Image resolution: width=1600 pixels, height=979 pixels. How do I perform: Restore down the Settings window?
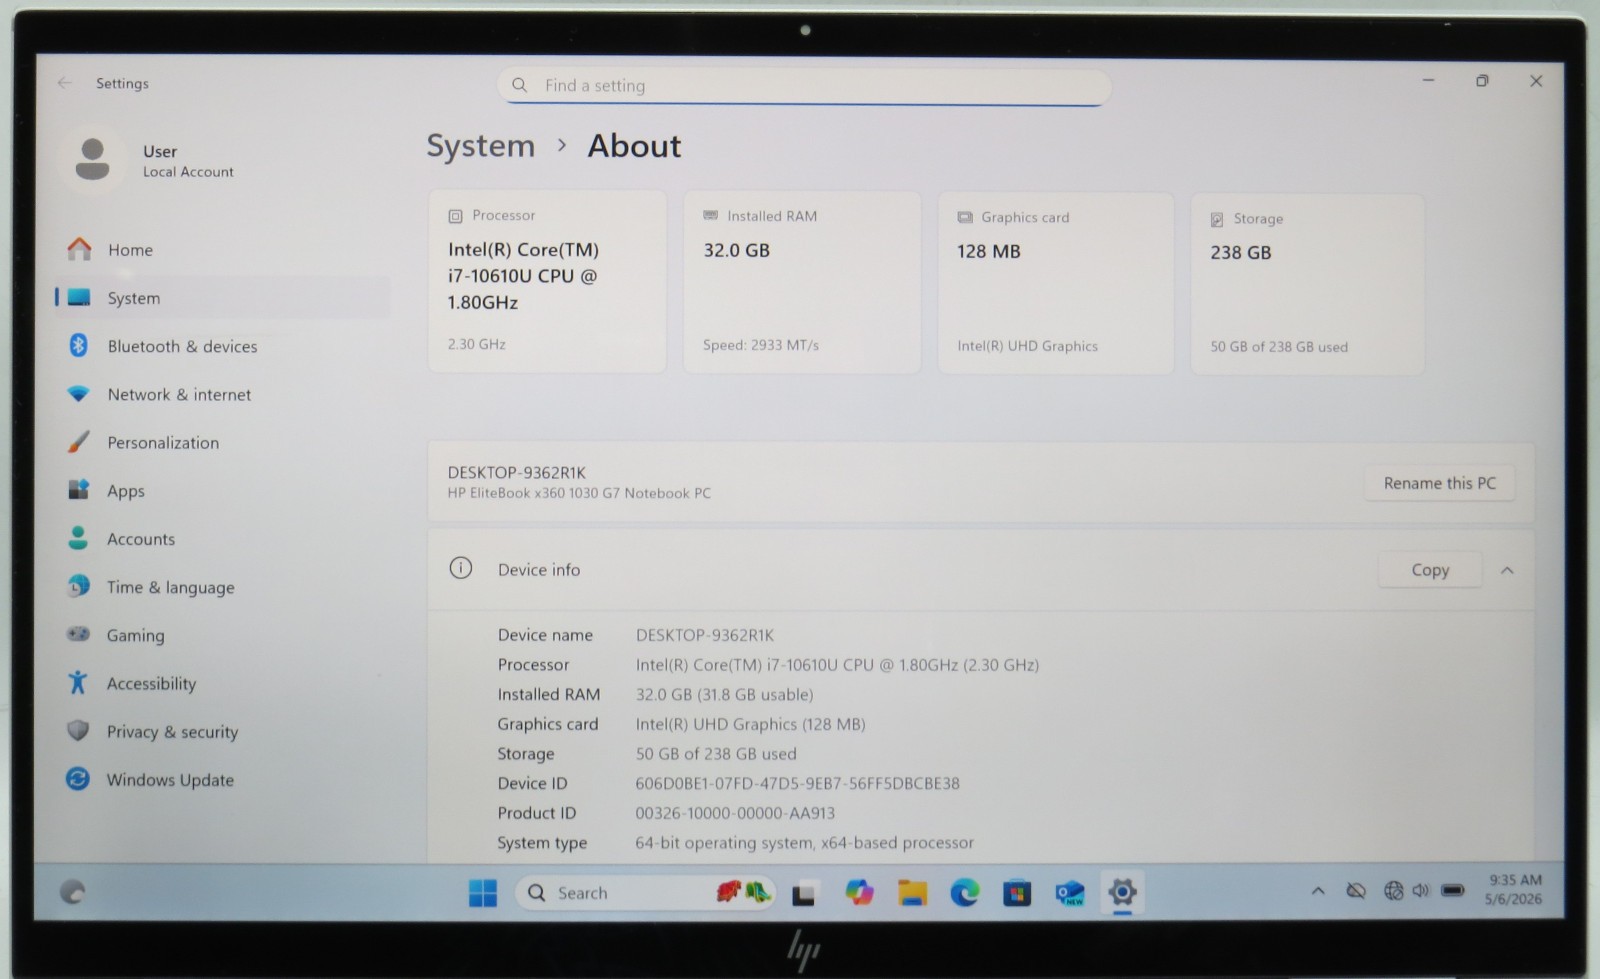pos(1482,81)
